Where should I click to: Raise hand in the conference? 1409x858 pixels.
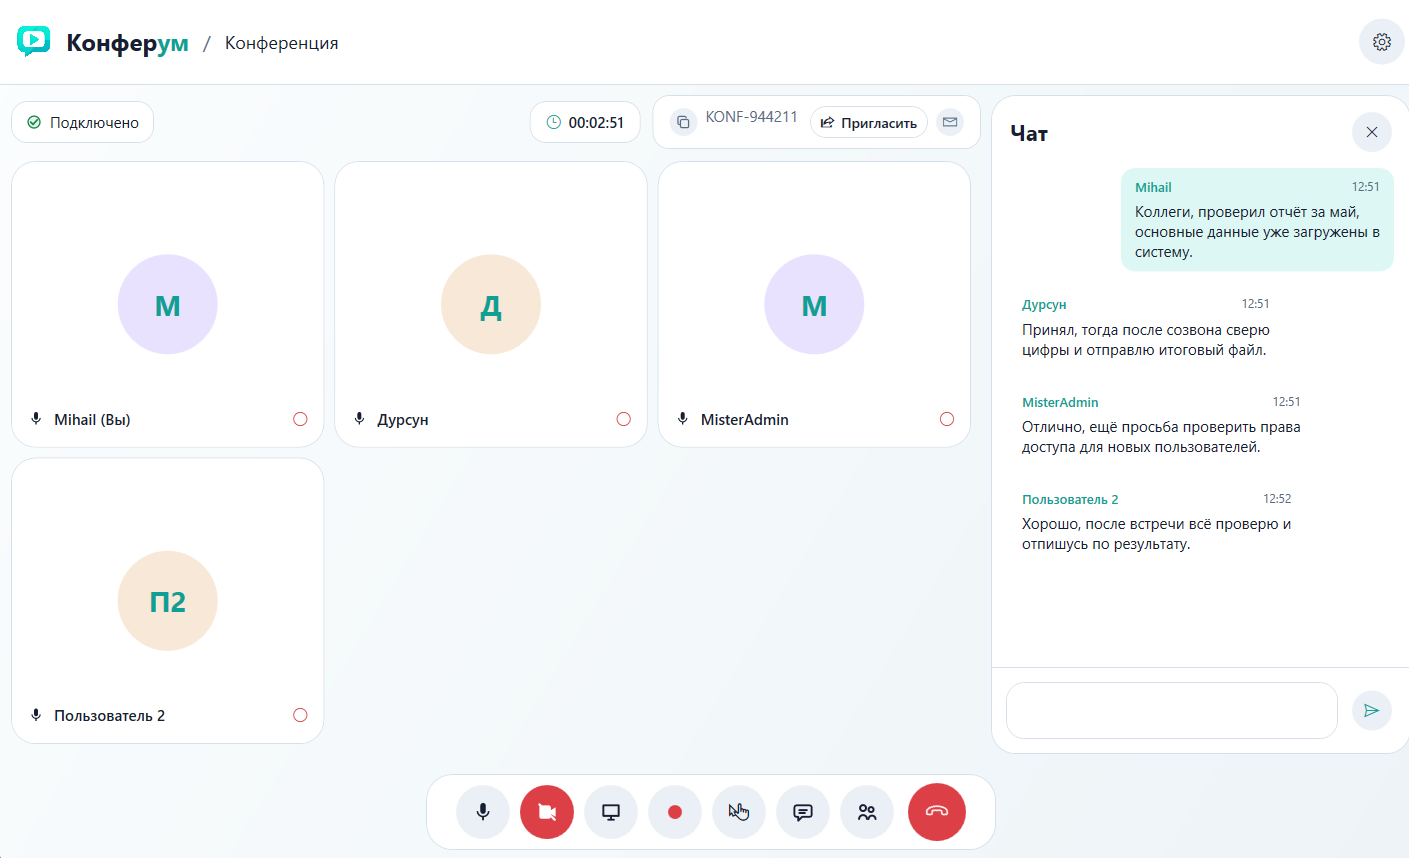click(x=739, y=812)
